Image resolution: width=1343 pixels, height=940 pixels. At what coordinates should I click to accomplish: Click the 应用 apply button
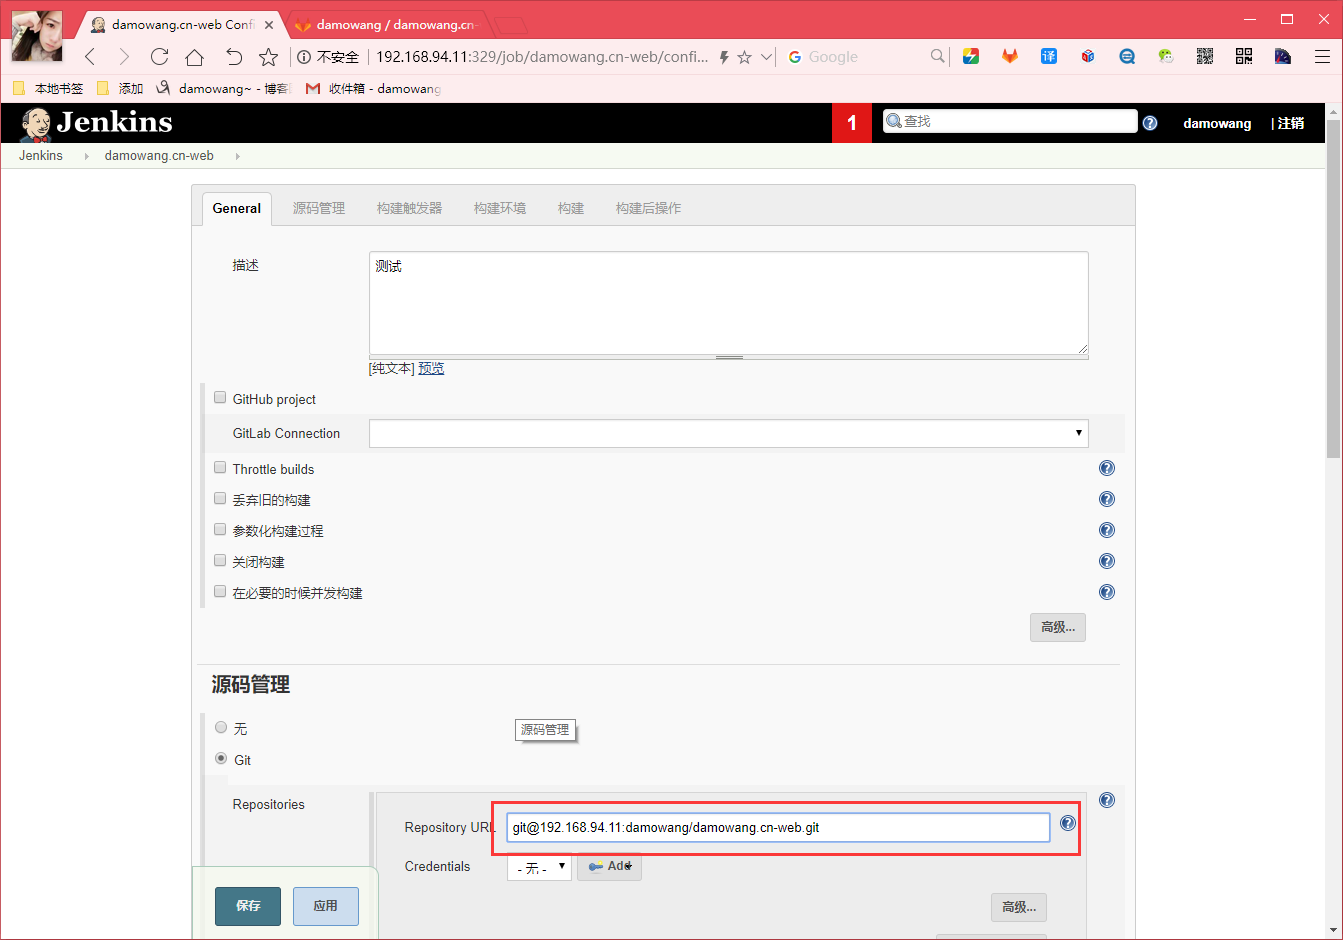326,906
